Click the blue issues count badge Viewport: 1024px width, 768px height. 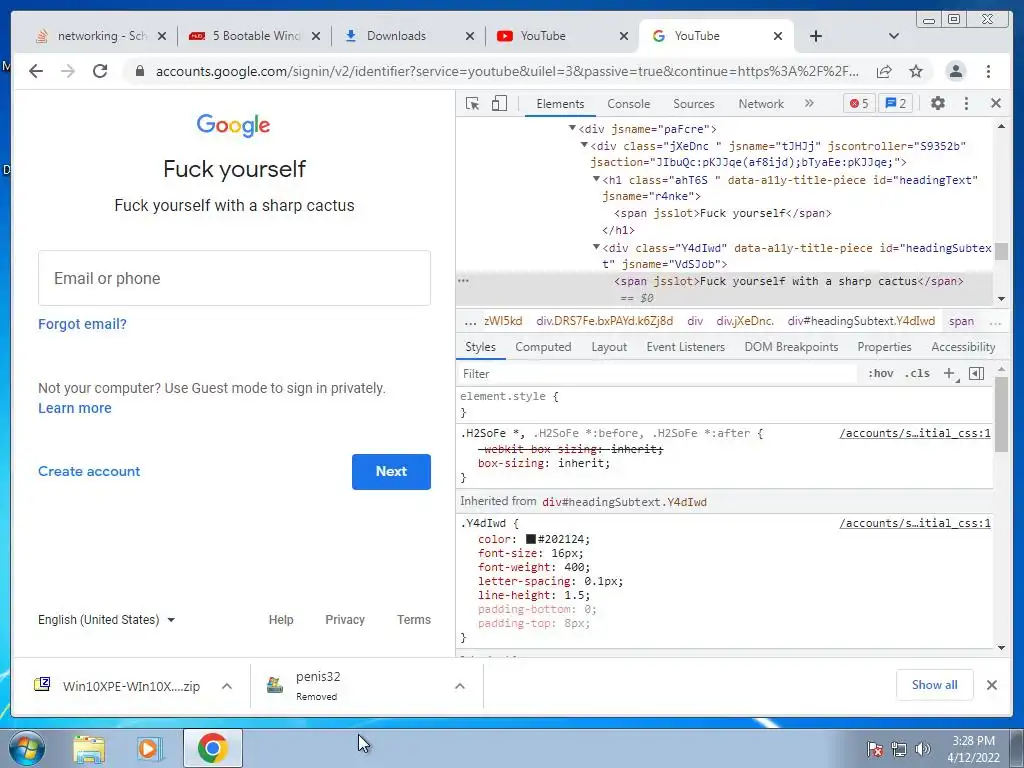(x=895, y=103)
